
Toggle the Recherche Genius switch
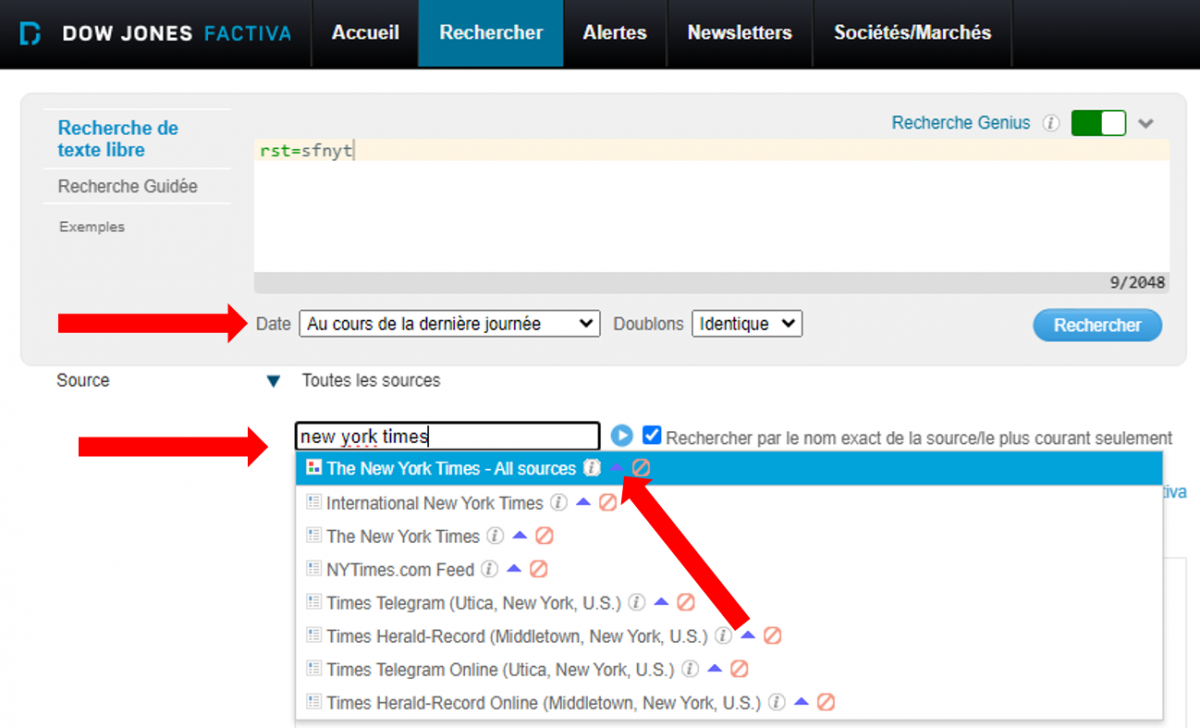pyautogui.click(x=1098, y=123)
